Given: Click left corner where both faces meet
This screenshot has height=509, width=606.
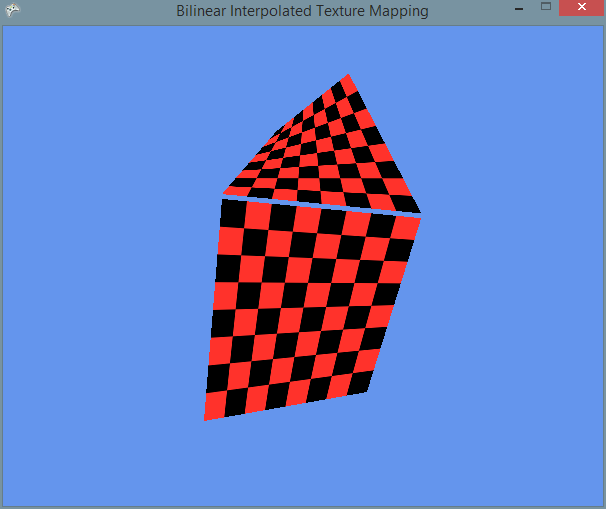Looking at the screenshot, I should 222,195.
